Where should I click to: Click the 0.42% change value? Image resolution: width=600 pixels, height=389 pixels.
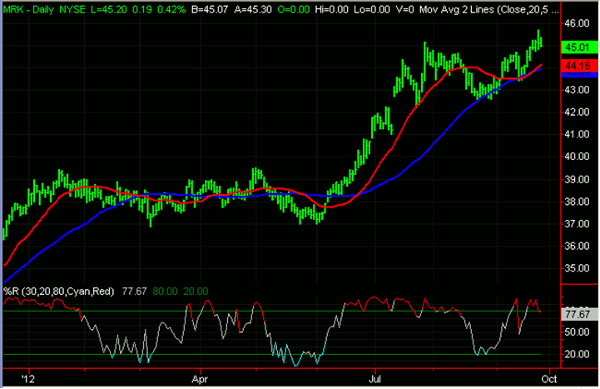point(171,10)
